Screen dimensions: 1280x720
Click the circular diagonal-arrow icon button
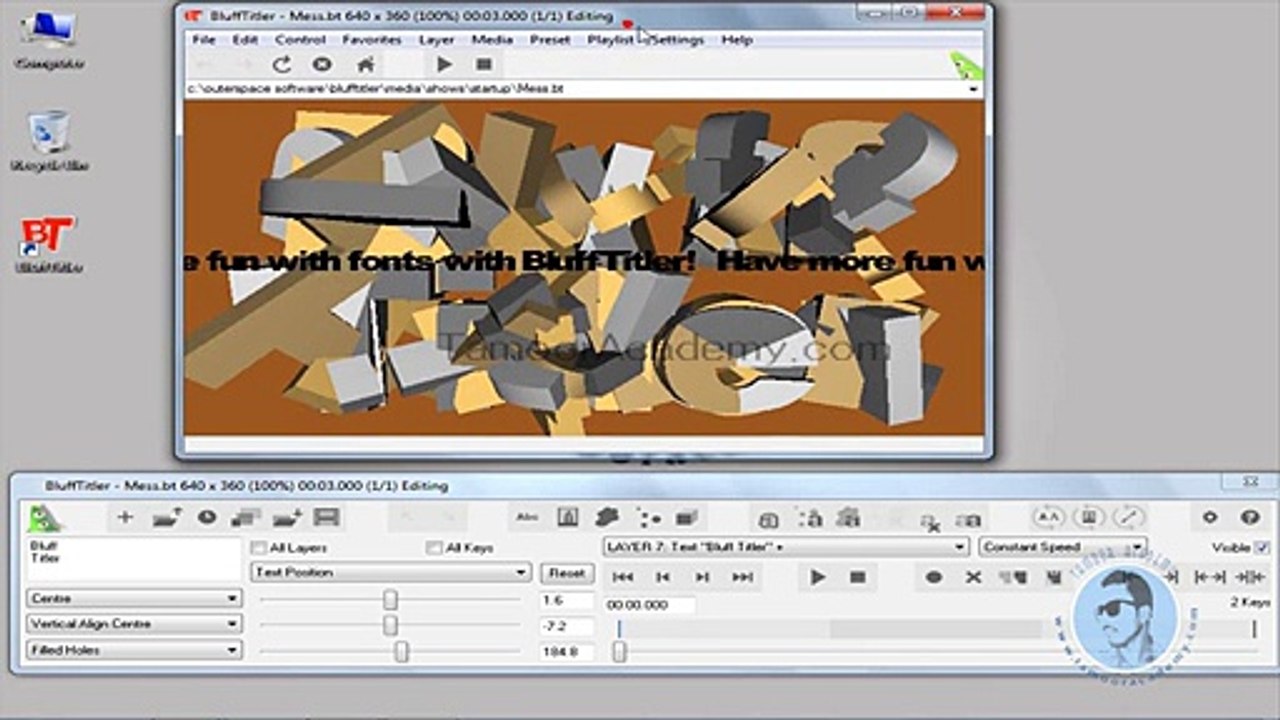click(x=1128, y=517)
